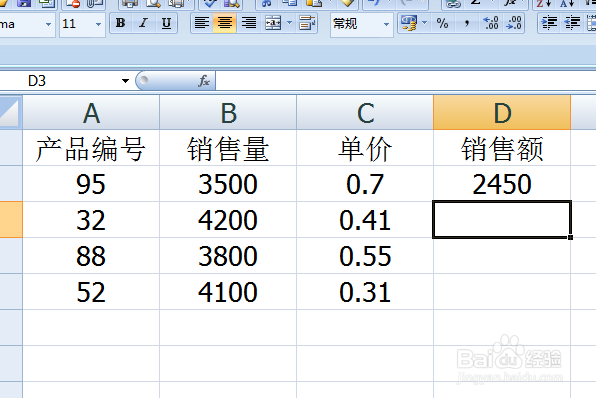Open the font size 11 dropdown
This screenshot has width=596, height=398.
pos(98,24)
